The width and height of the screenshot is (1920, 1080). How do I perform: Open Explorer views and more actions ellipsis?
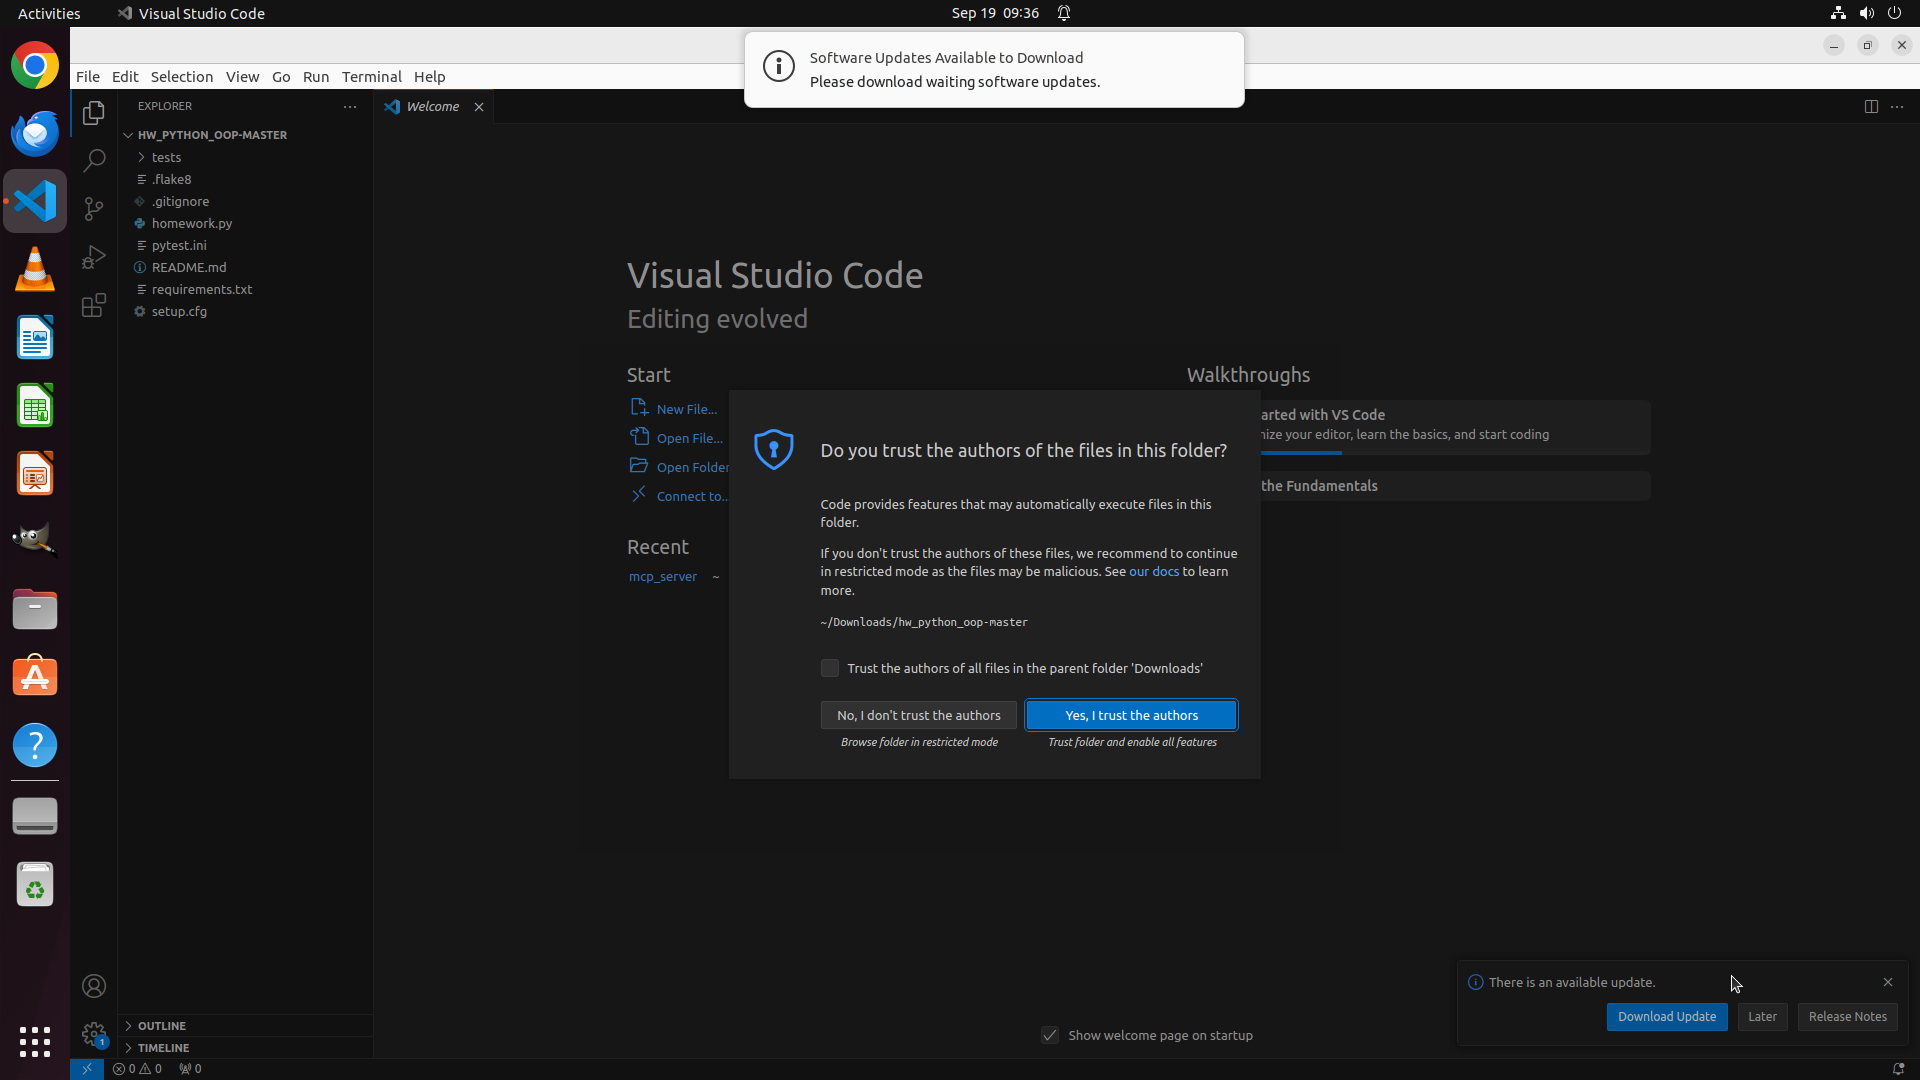[350, 106]
